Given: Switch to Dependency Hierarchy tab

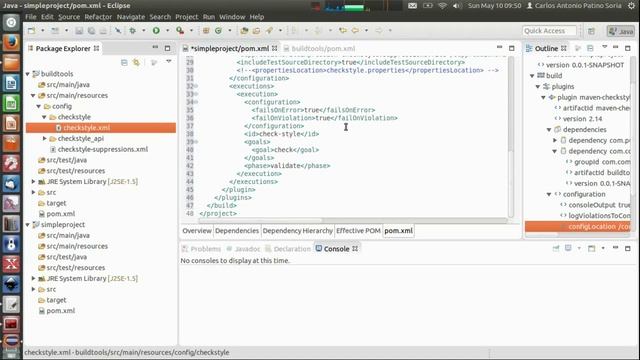Looking at the screenshot, I should click(x=298, y=231).
